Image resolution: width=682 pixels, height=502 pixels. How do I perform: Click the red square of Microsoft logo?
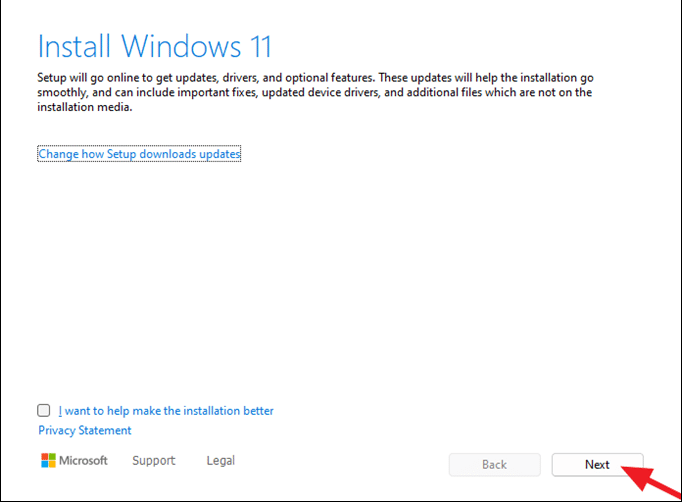pos(45,457)
